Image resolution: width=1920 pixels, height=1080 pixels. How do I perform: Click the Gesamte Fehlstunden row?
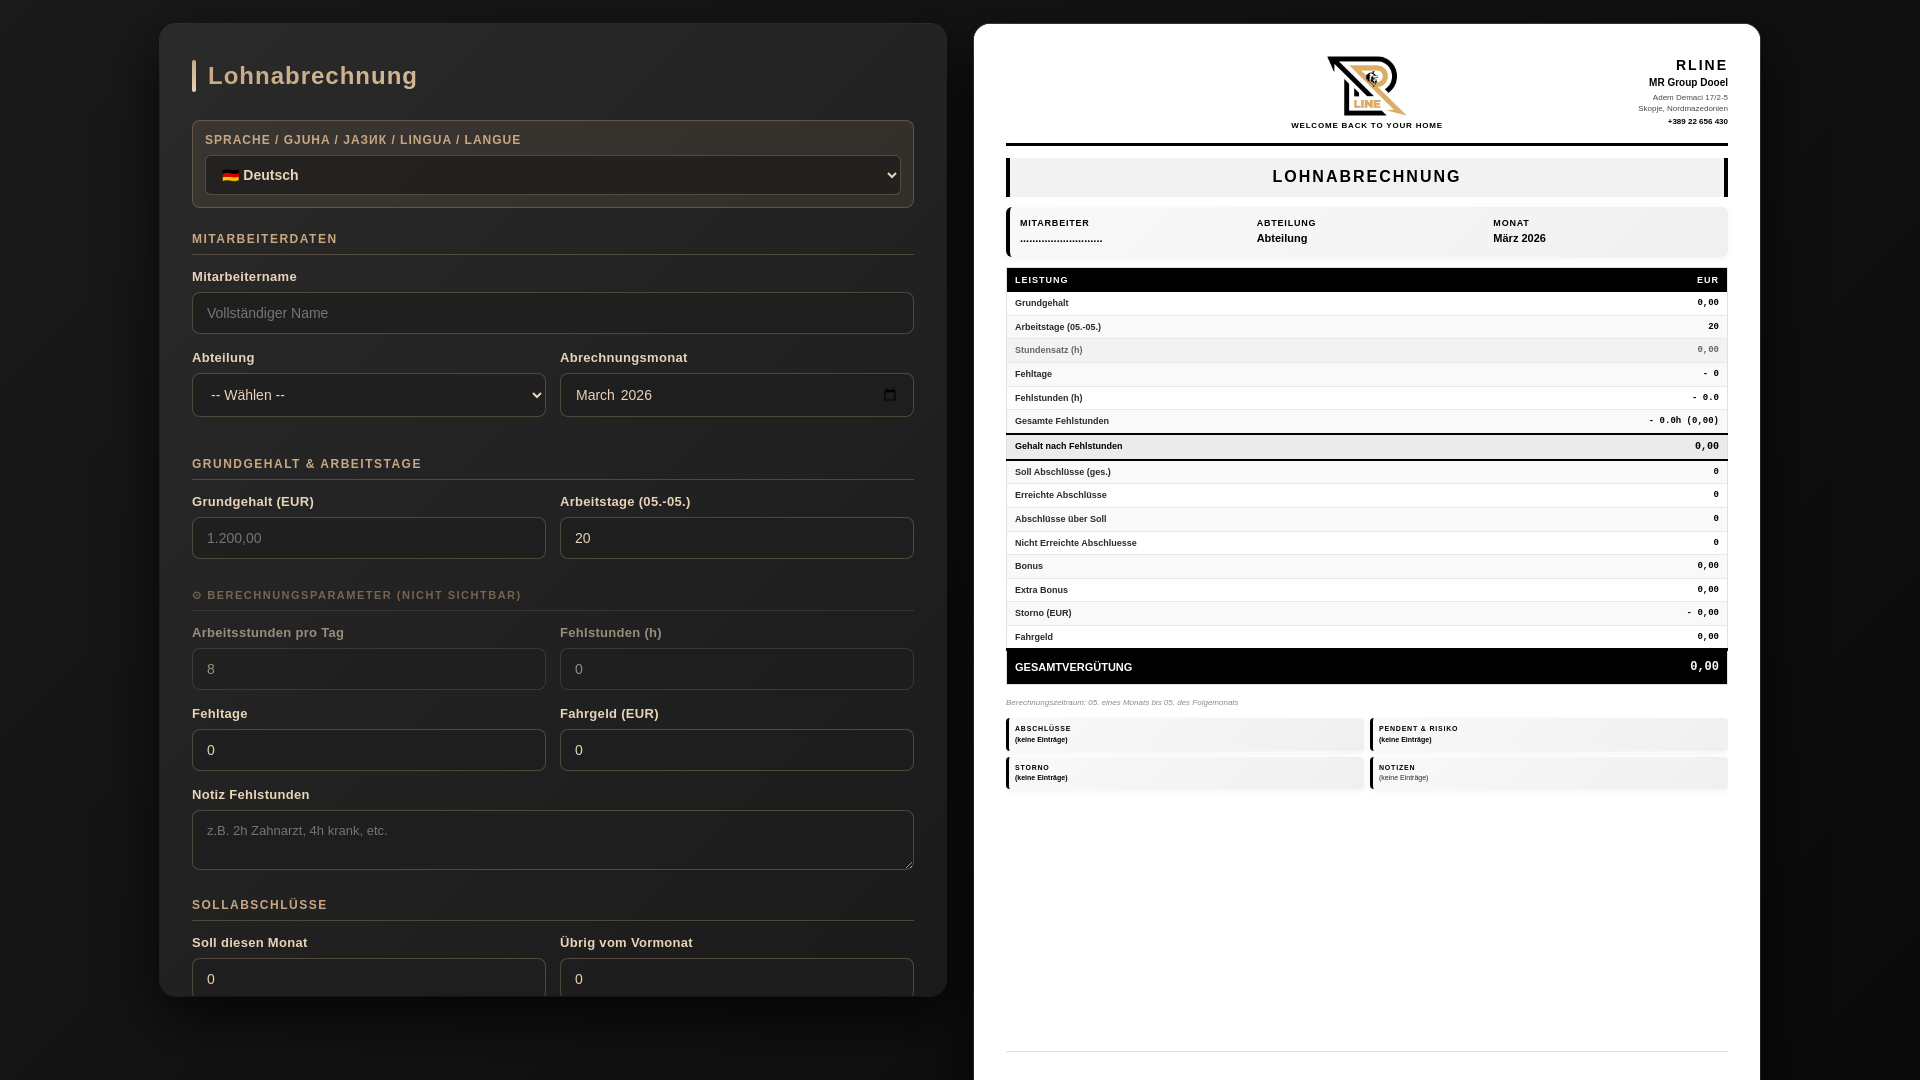[1366, 421]
